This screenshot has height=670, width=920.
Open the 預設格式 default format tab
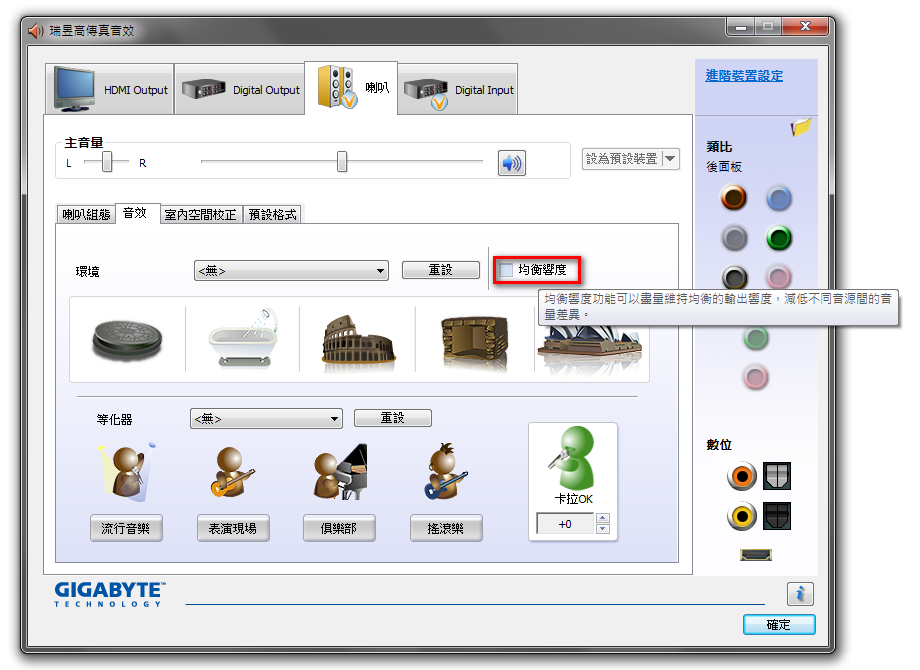coord(272,215)
